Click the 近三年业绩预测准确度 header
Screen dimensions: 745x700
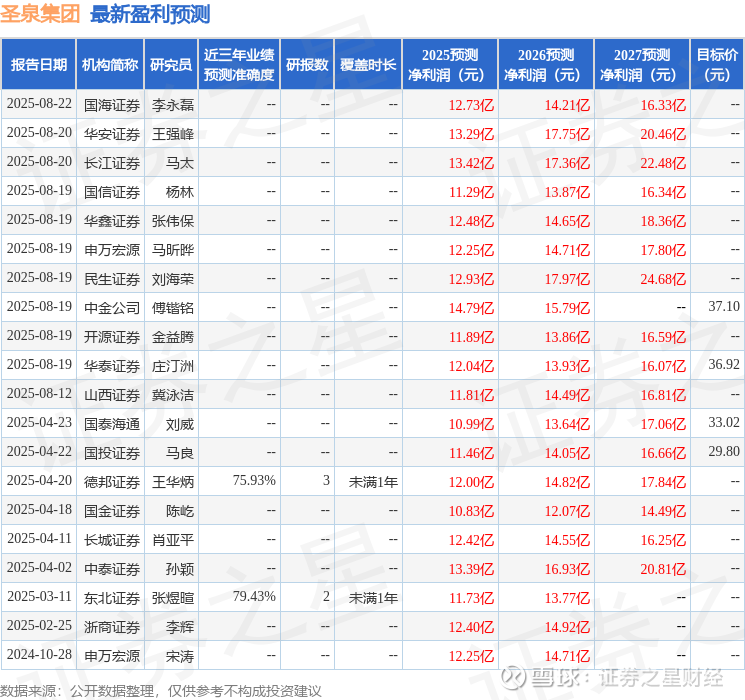click(x=239, y=65)
